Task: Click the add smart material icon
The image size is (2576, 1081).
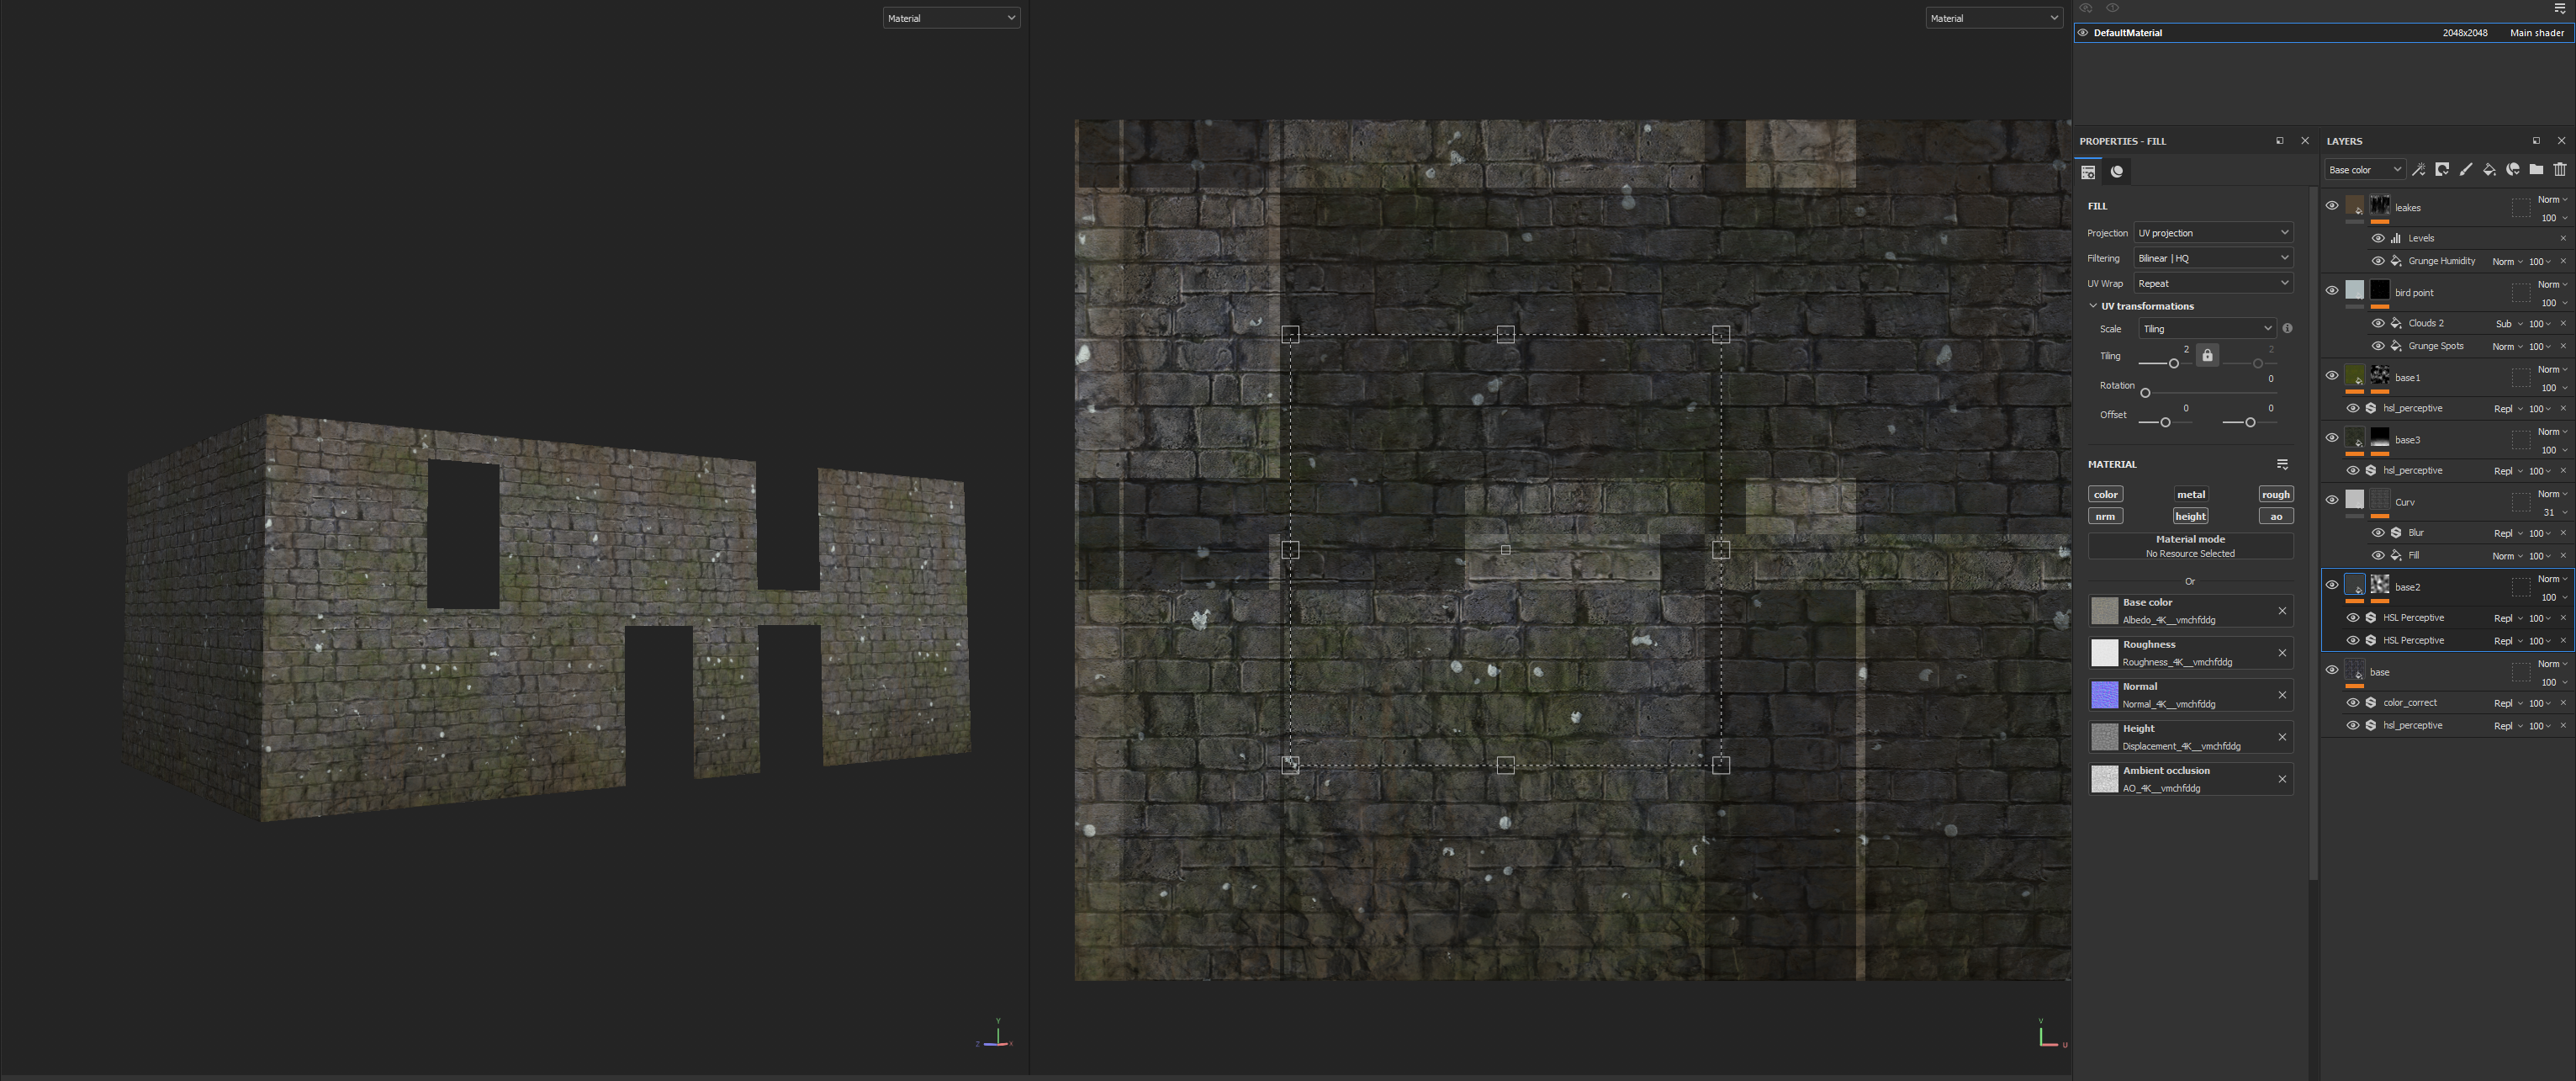Action: [2512, 169]
